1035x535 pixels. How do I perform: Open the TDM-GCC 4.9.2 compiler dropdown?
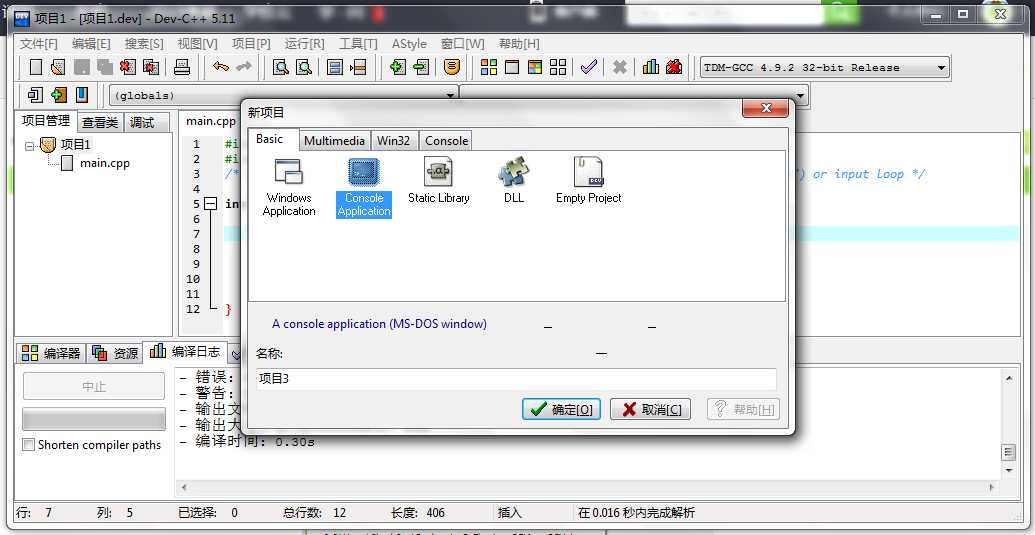pos(941,67)
